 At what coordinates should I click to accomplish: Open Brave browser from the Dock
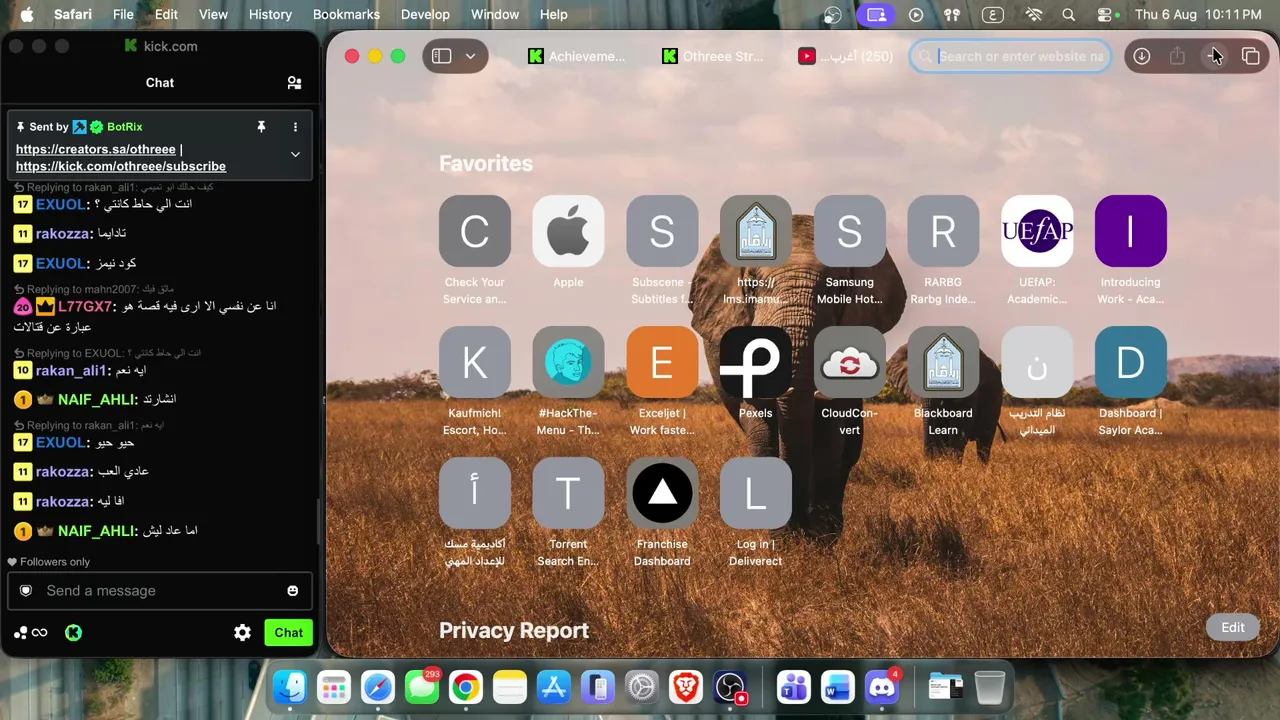tap(686, 688)
